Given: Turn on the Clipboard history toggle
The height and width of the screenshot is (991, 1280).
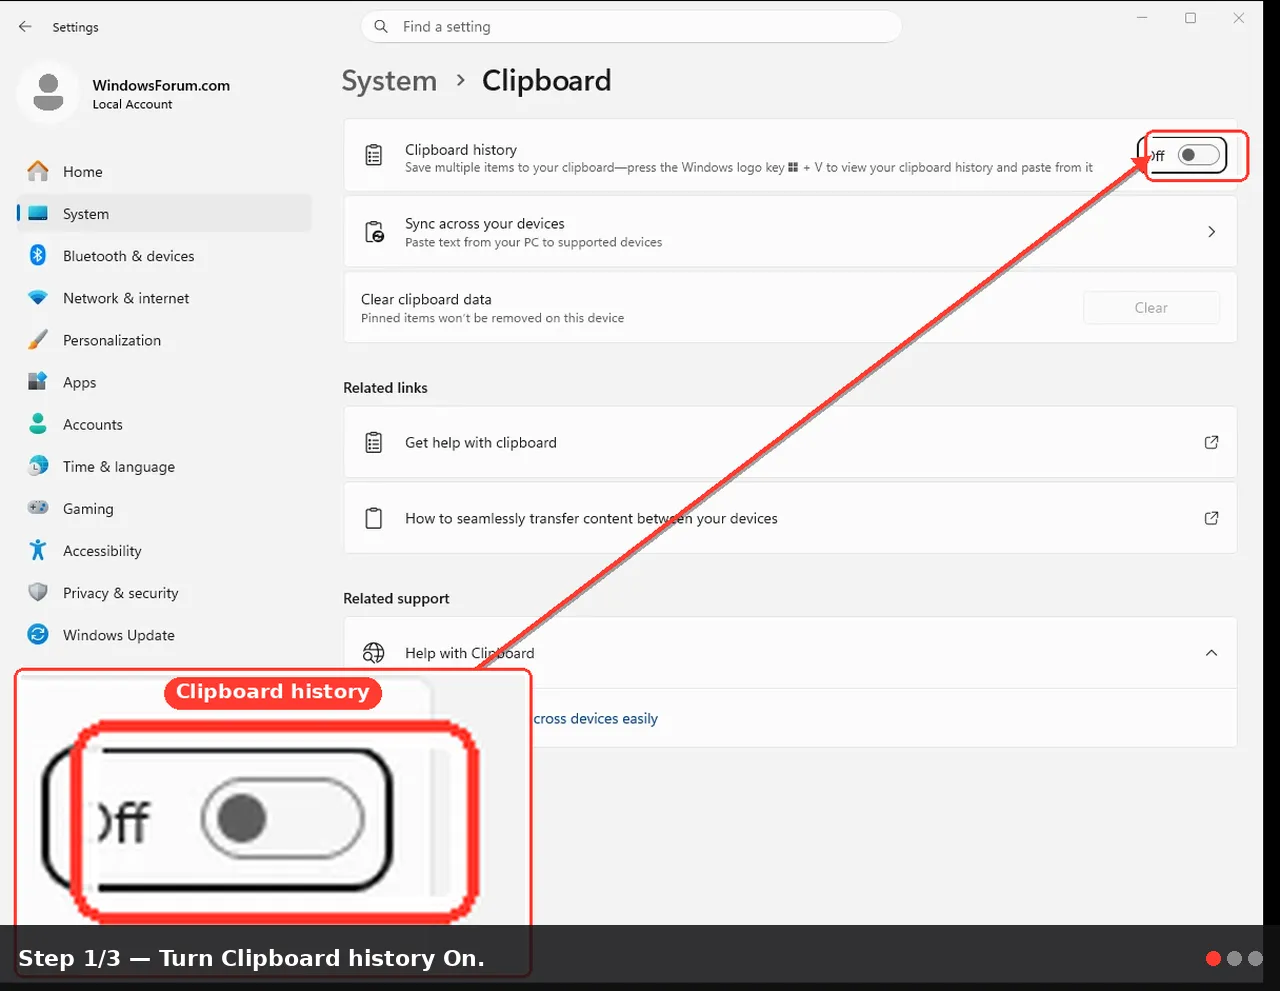Looking at the screenshot, I should (x=1199, y=155).
